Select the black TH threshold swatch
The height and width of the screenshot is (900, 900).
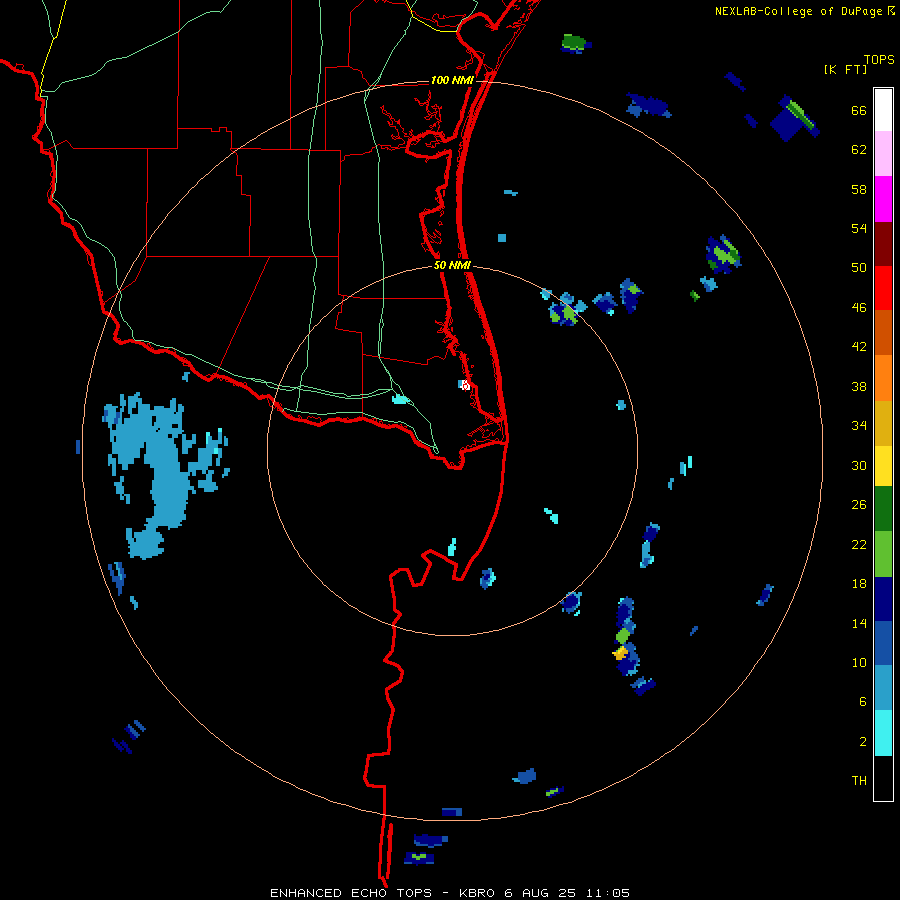[x=883, y=778]
